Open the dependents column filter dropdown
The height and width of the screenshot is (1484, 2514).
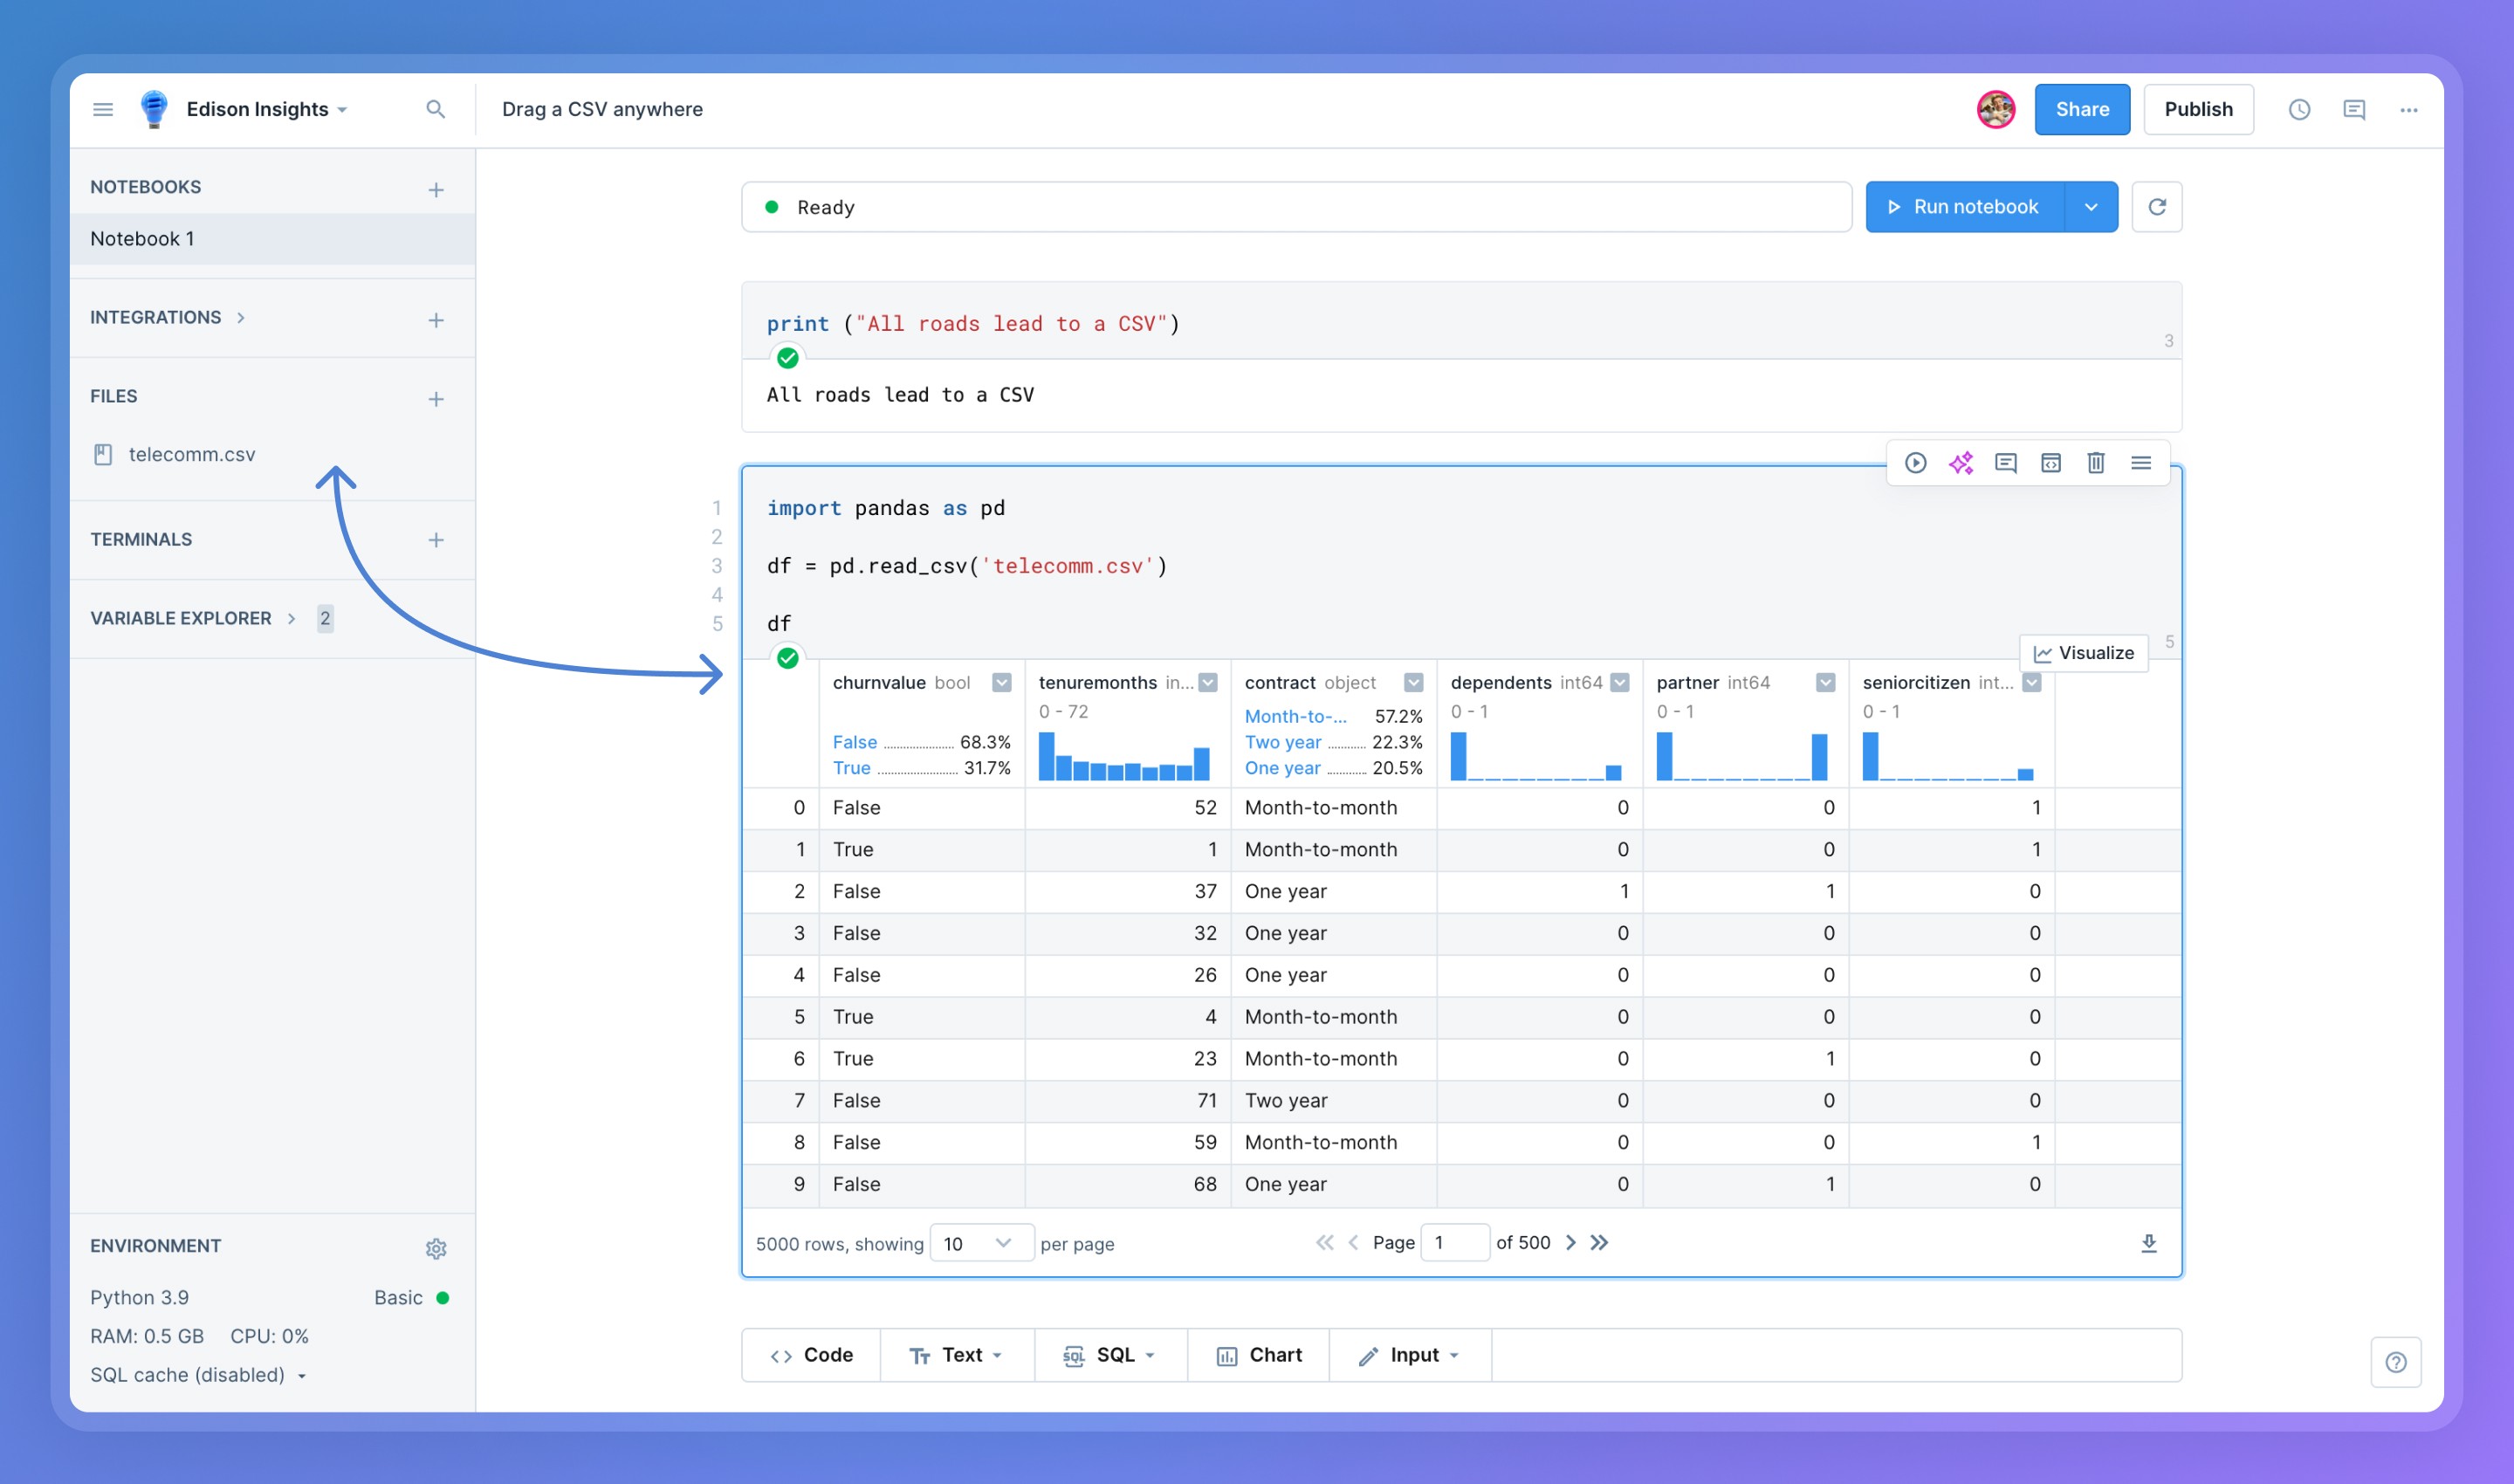(x=1620, y=683)
